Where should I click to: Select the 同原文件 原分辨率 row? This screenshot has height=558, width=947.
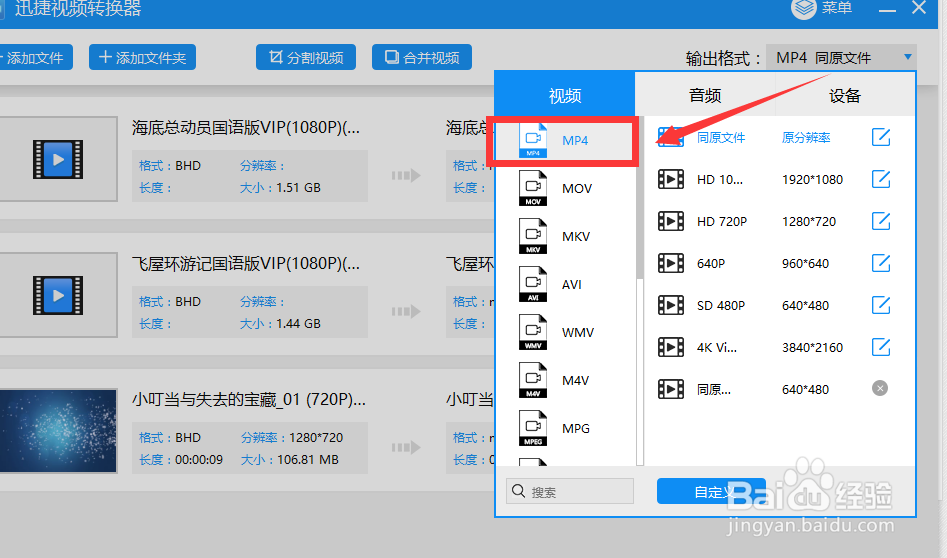click(774, 138)
